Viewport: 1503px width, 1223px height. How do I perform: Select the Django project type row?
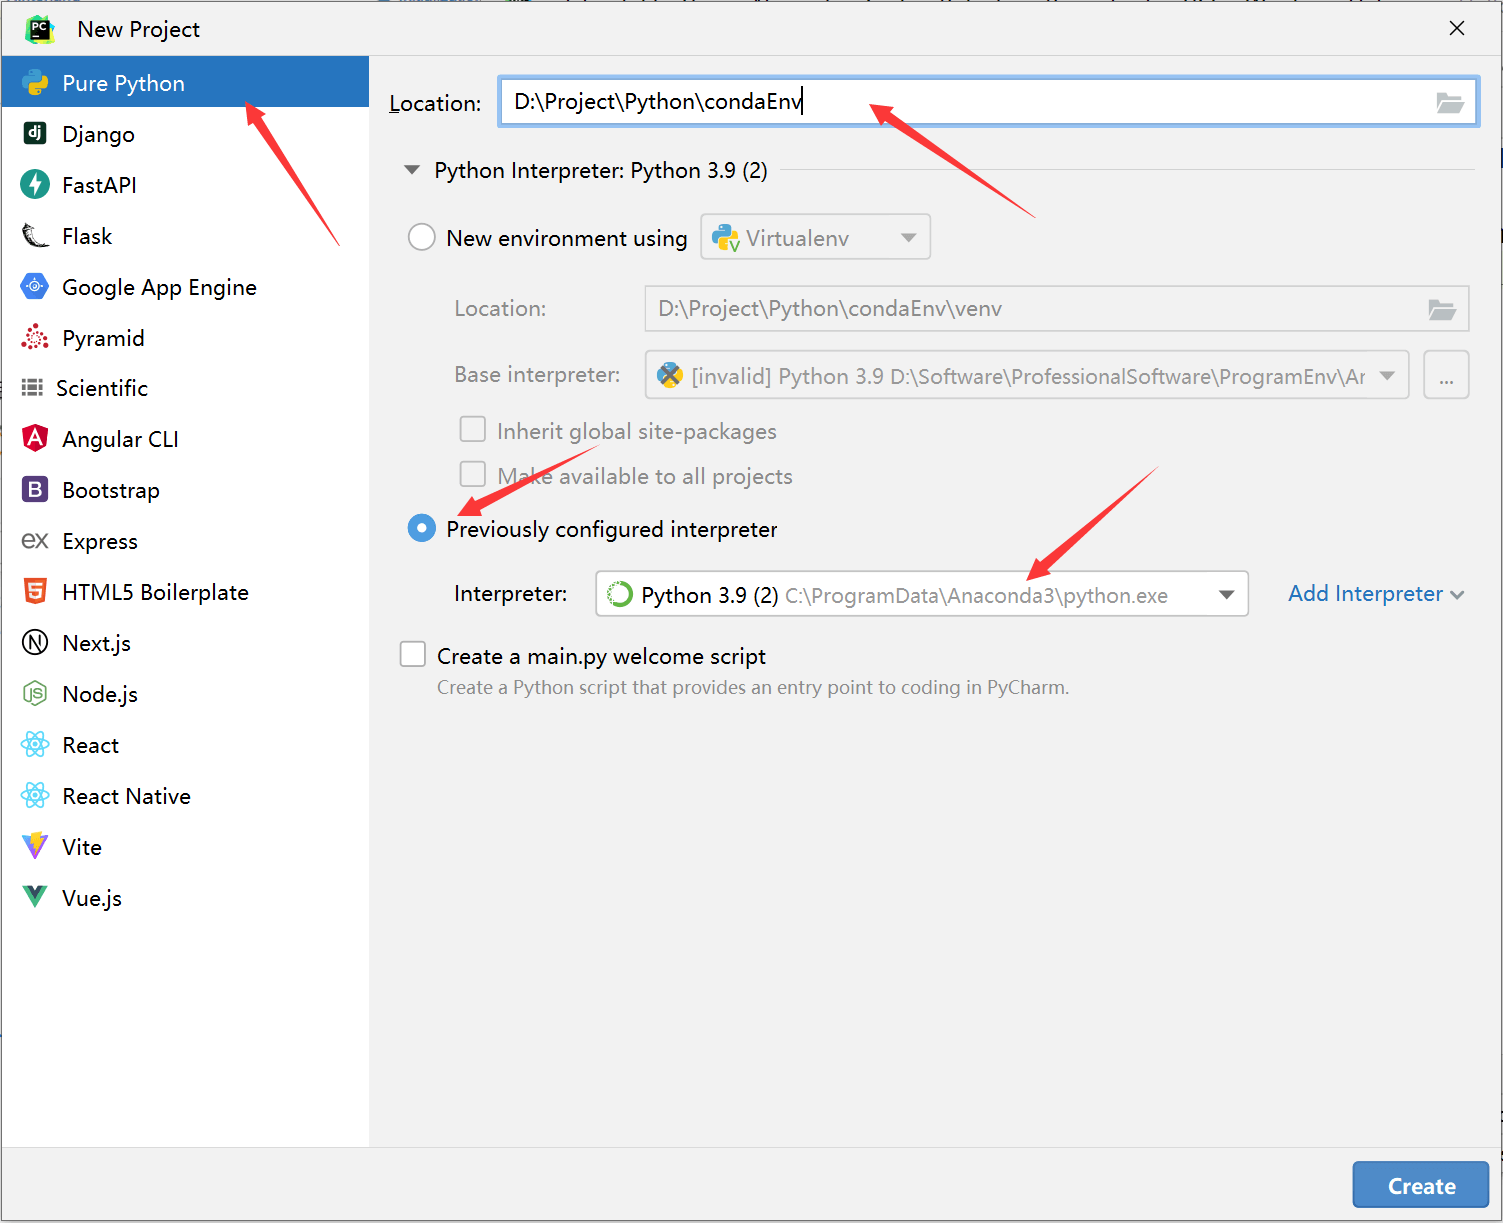click(185, 133)
